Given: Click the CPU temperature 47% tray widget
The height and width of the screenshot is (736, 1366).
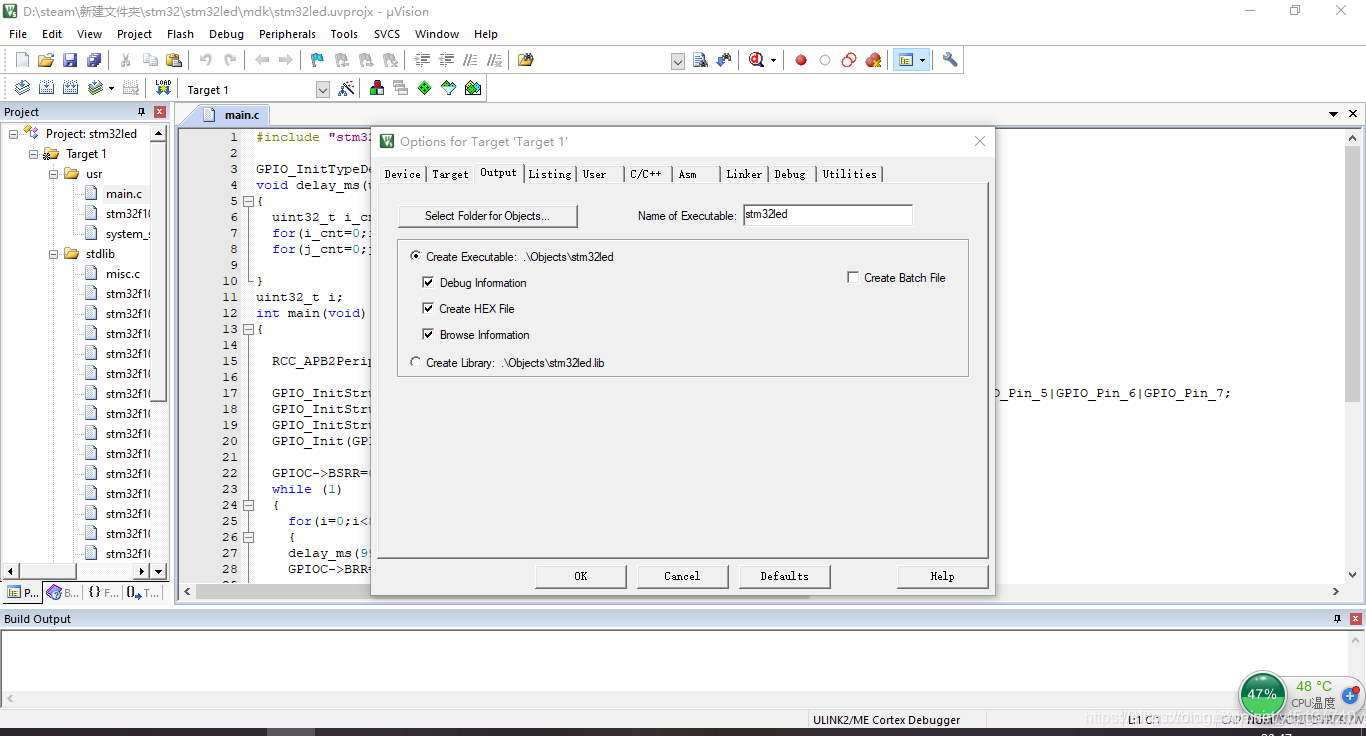Looking at the screenshot, I should 1262,694.
